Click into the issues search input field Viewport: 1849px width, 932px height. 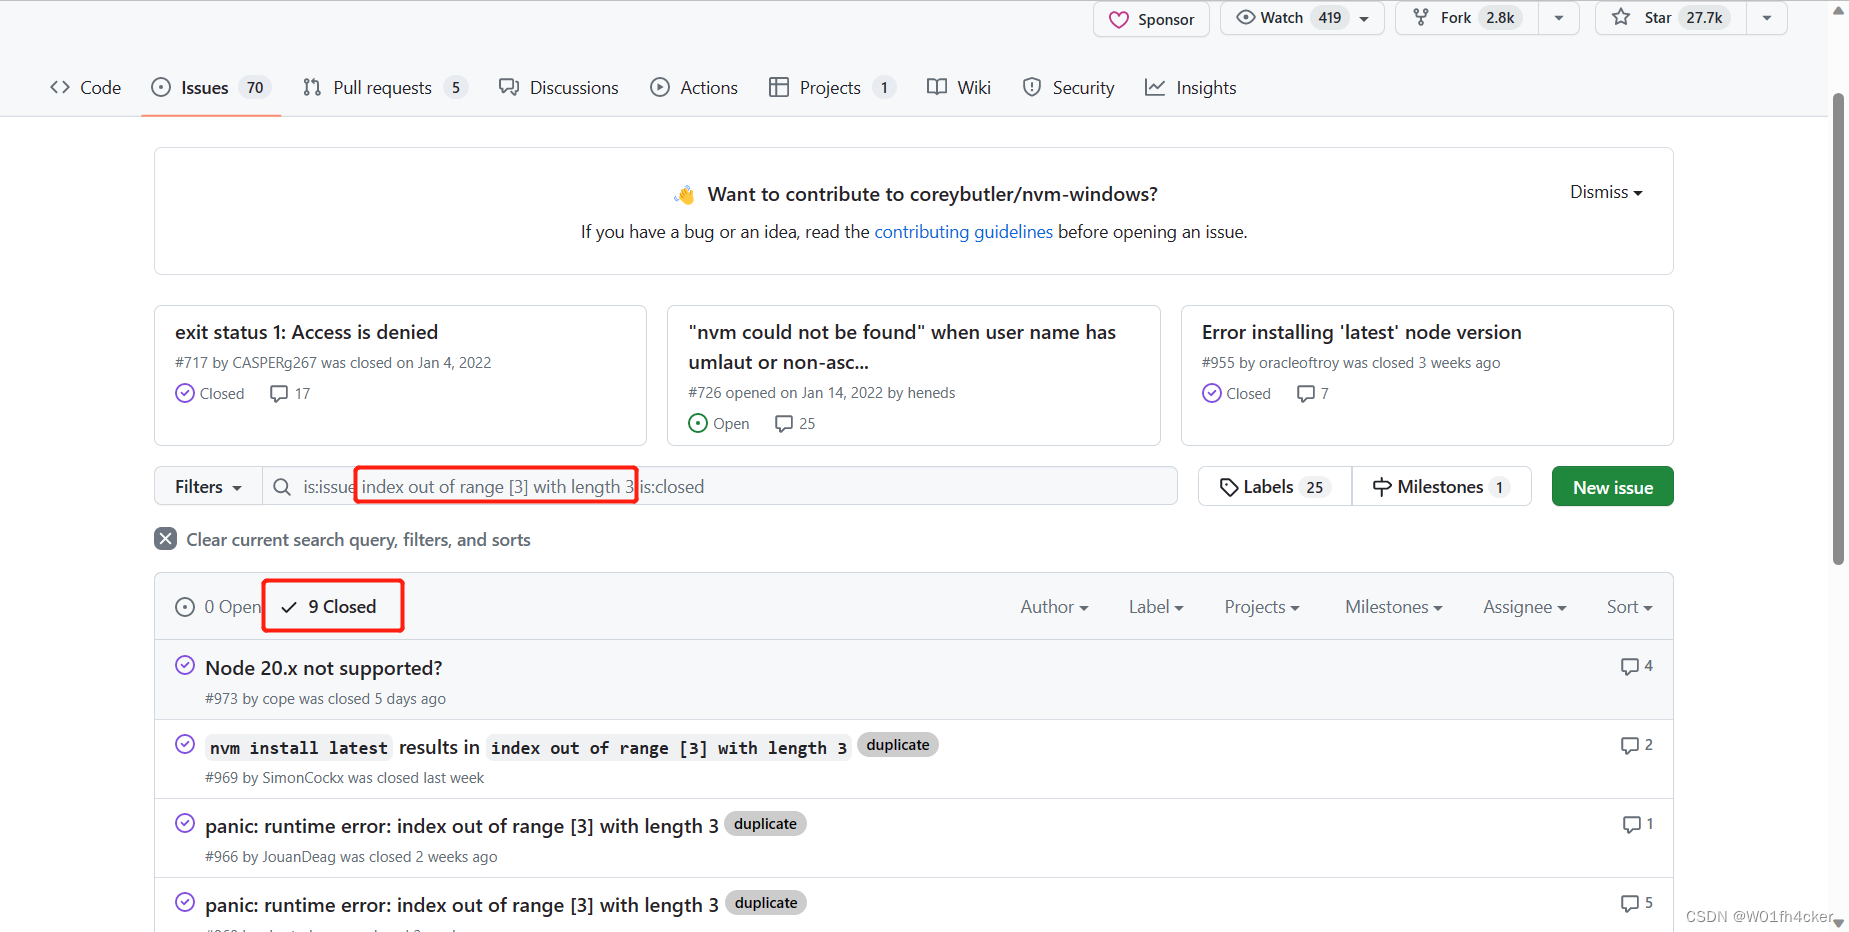(x=720, y=487)
